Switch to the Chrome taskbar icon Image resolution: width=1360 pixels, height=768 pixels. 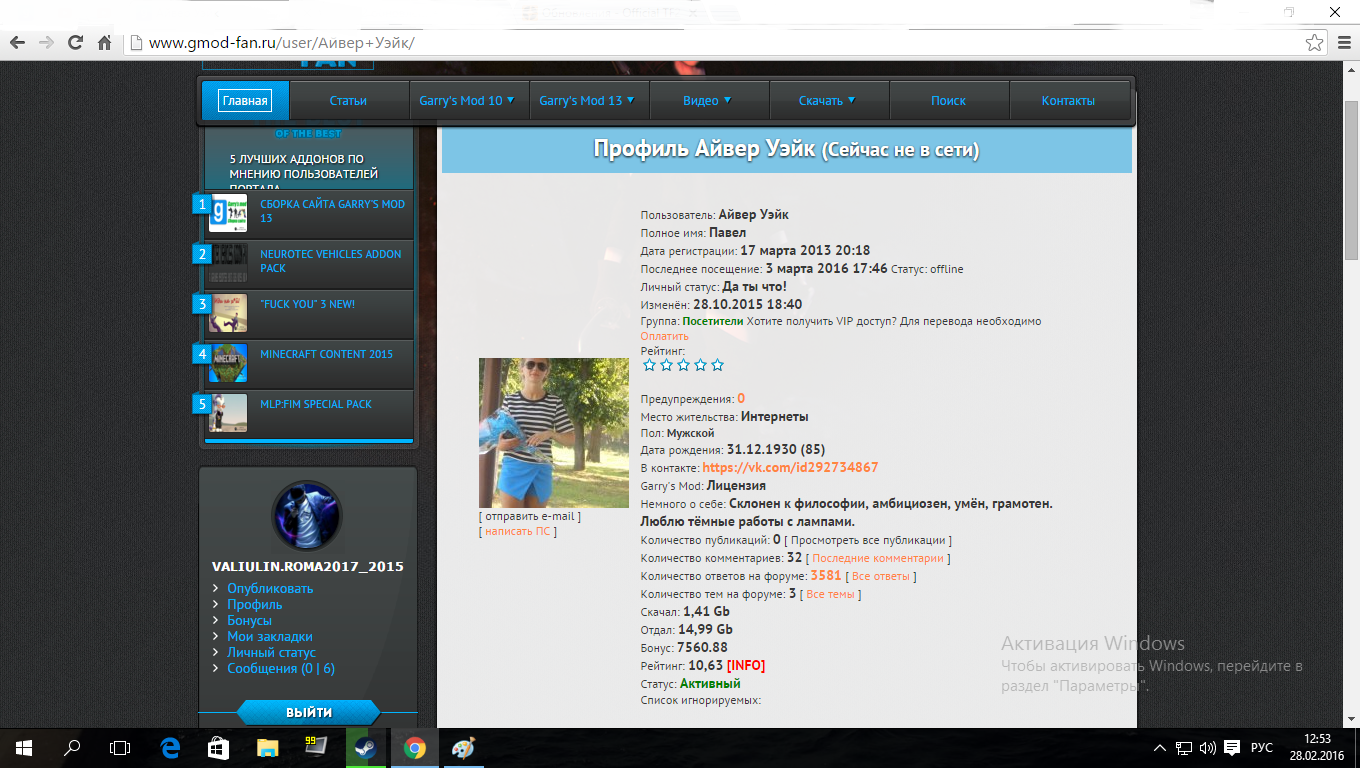[414, 747]
